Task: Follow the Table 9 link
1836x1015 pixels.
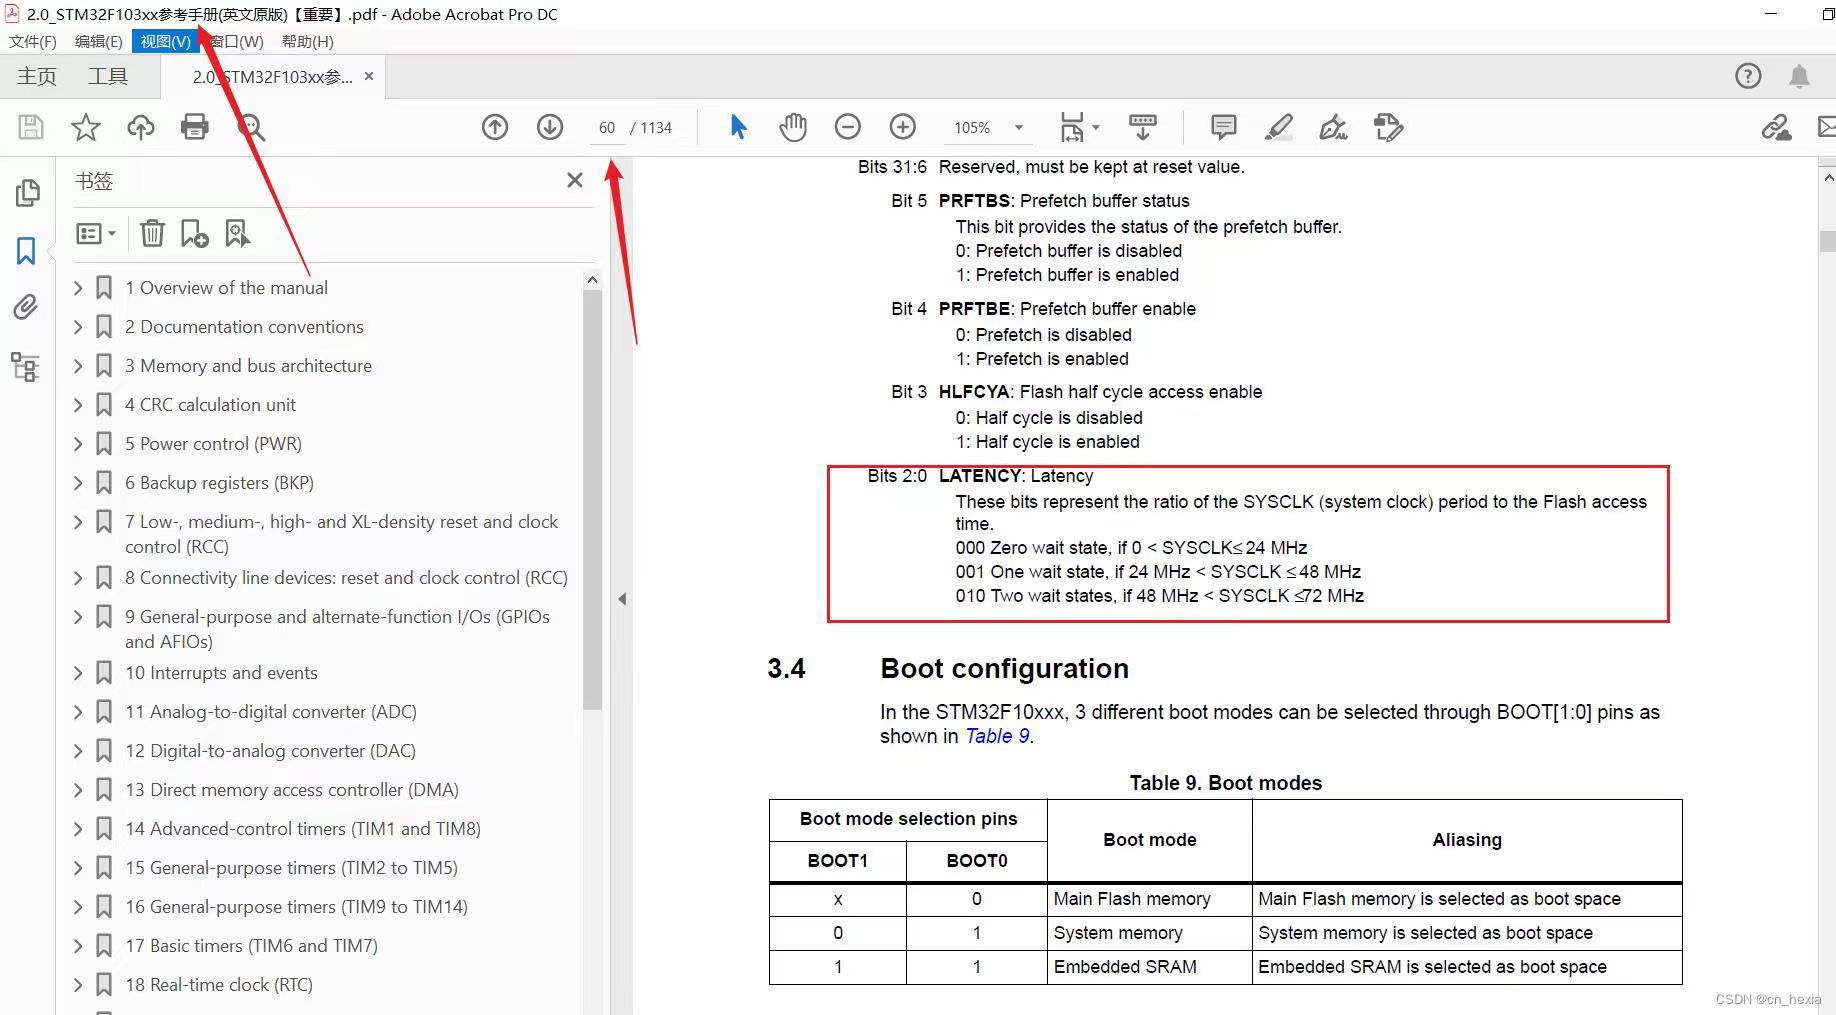Action: (997, 736)
